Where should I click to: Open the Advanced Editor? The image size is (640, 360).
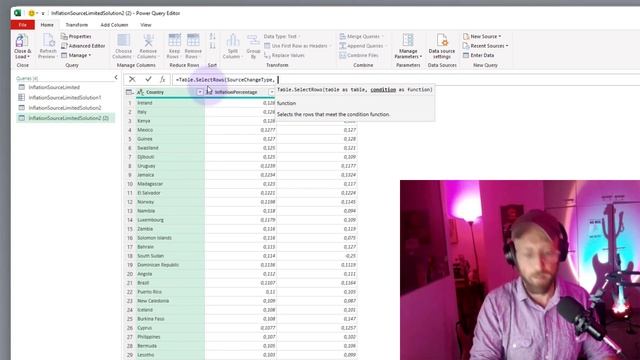(x=83, y=46)
